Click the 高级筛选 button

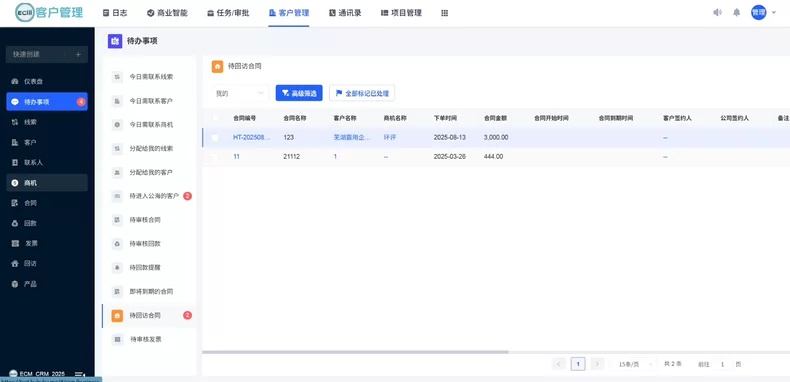[x=299, y=93]
